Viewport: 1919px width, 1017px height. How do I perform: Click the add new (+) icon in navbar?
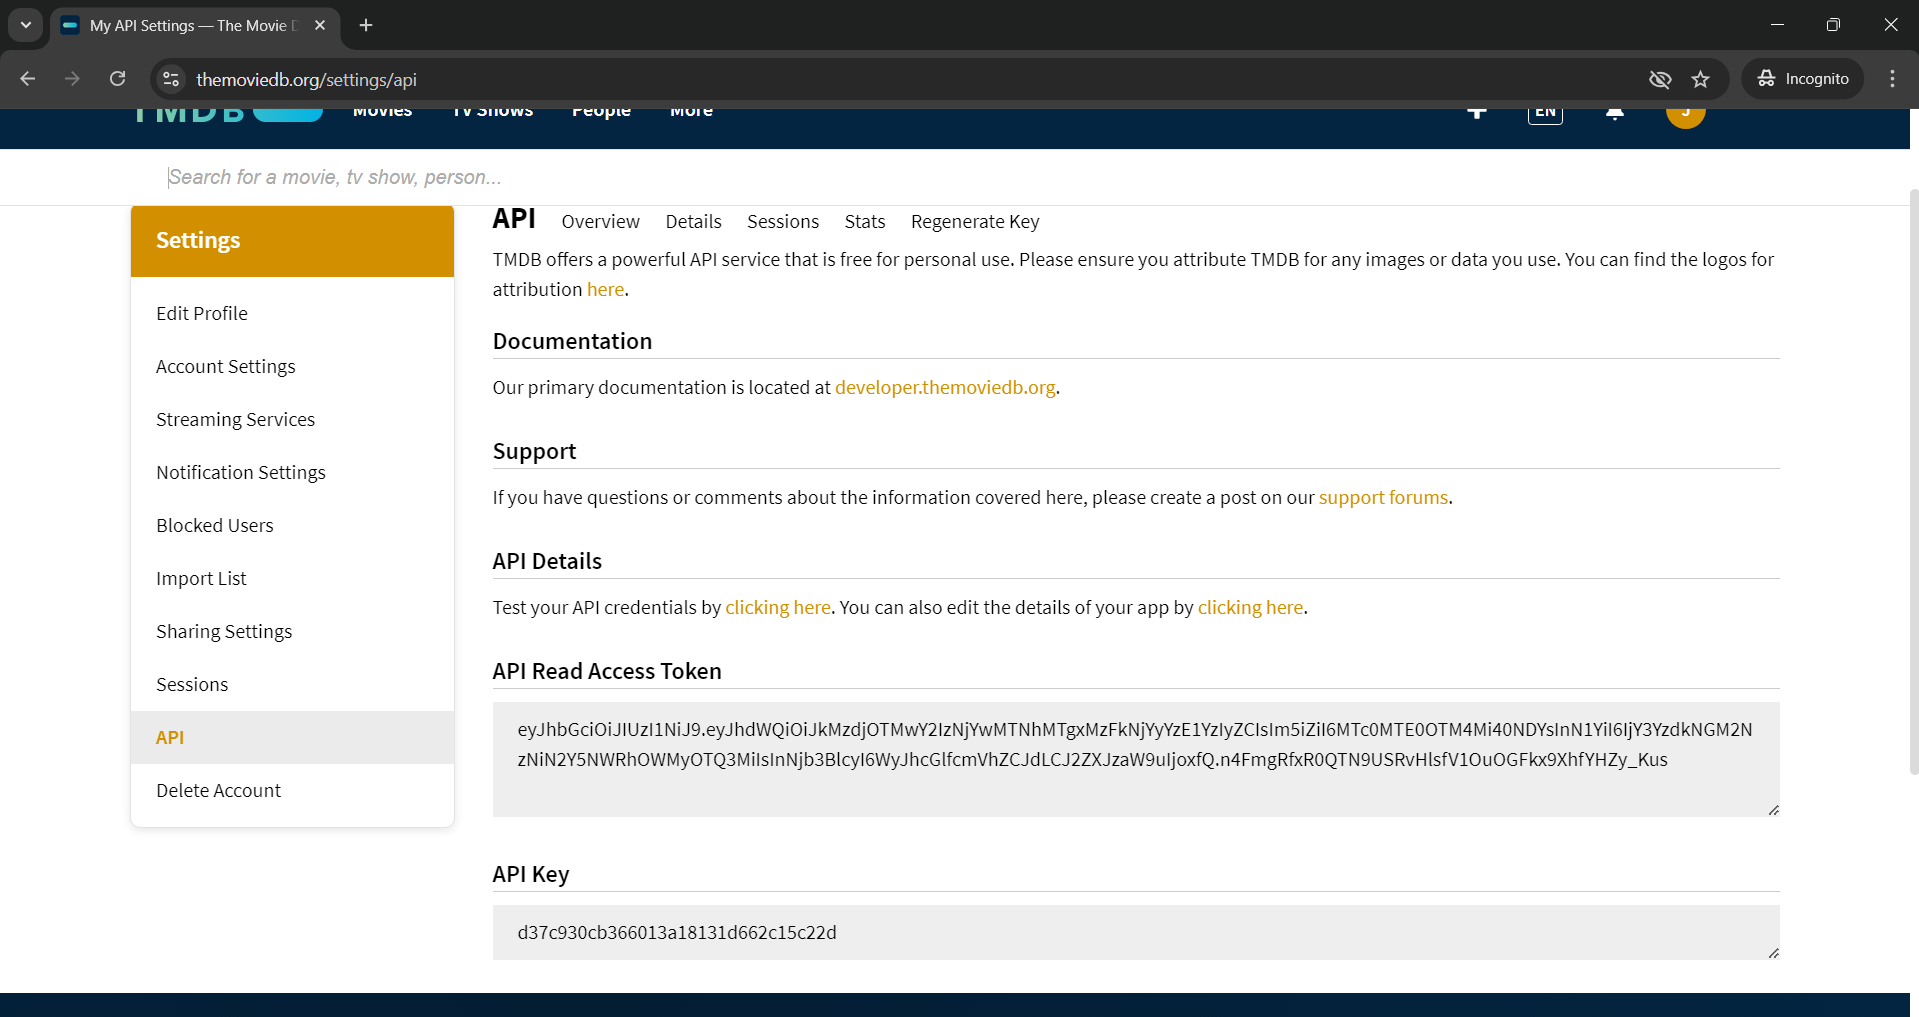1477,112
